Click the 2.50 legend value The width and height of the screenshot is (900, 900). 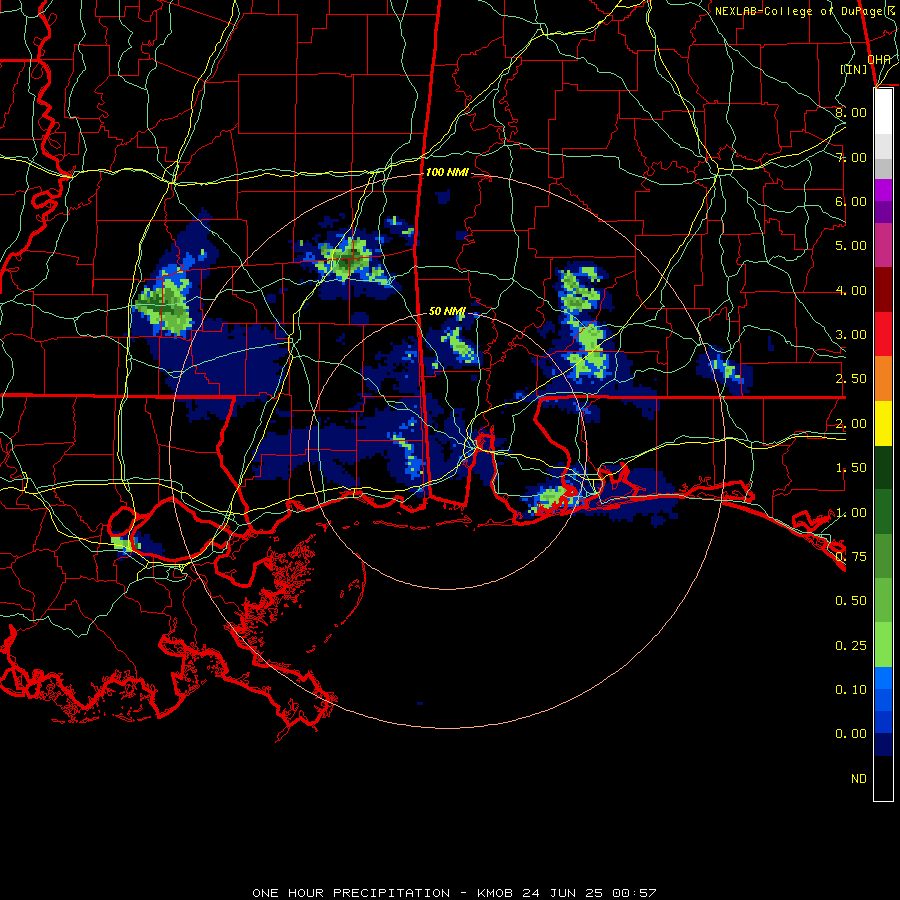(x=851, y=379)
